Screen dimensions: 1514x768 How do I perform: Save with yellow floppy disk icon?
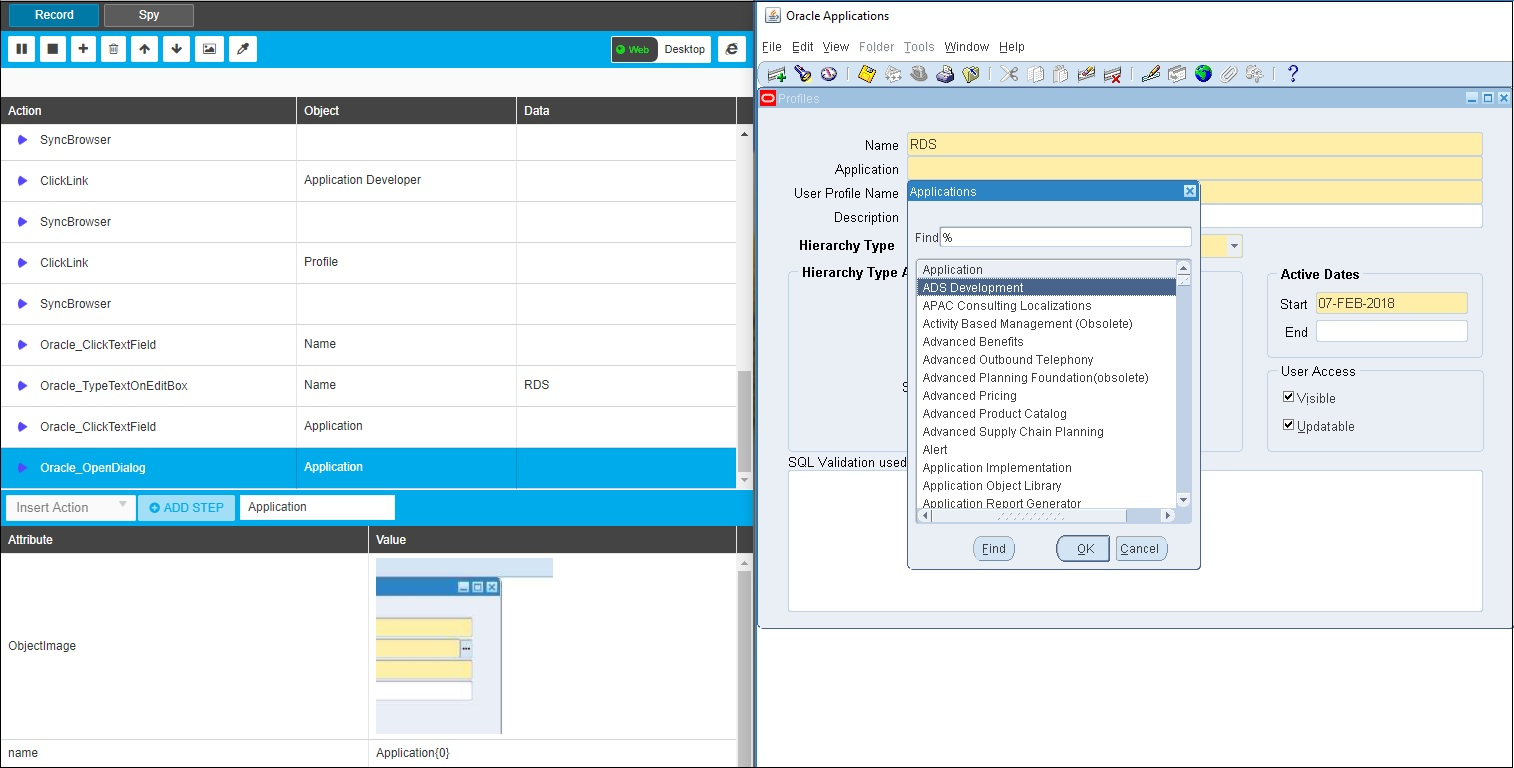pos(867,74)
